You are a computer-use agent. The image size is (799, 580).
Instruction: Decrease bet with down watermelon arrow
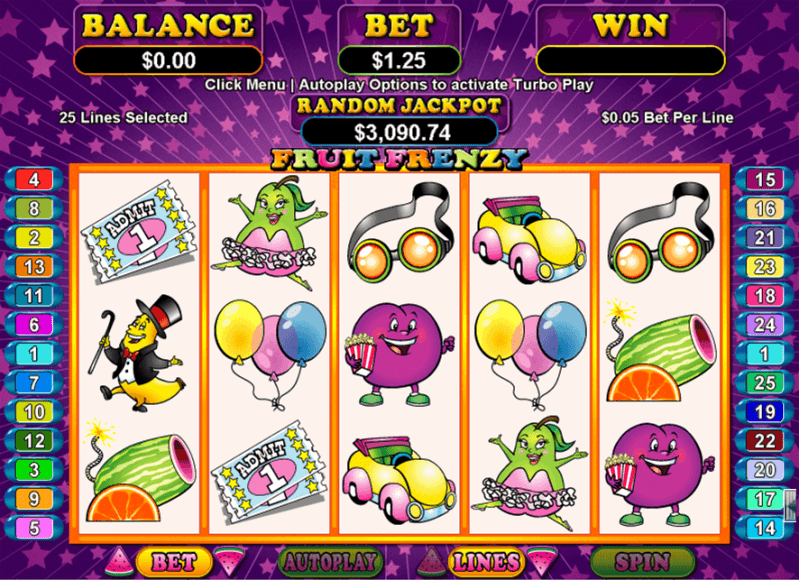(x=229, y=562)
